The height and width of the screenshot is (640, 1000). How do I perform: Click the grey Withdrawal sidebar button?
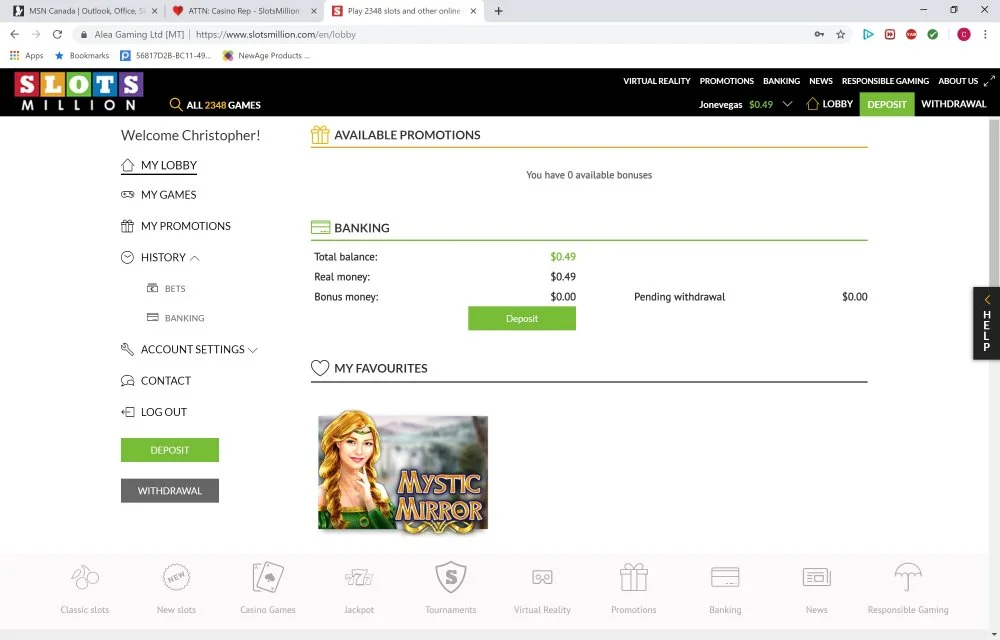pyautogui.click(x=170, y=491)
